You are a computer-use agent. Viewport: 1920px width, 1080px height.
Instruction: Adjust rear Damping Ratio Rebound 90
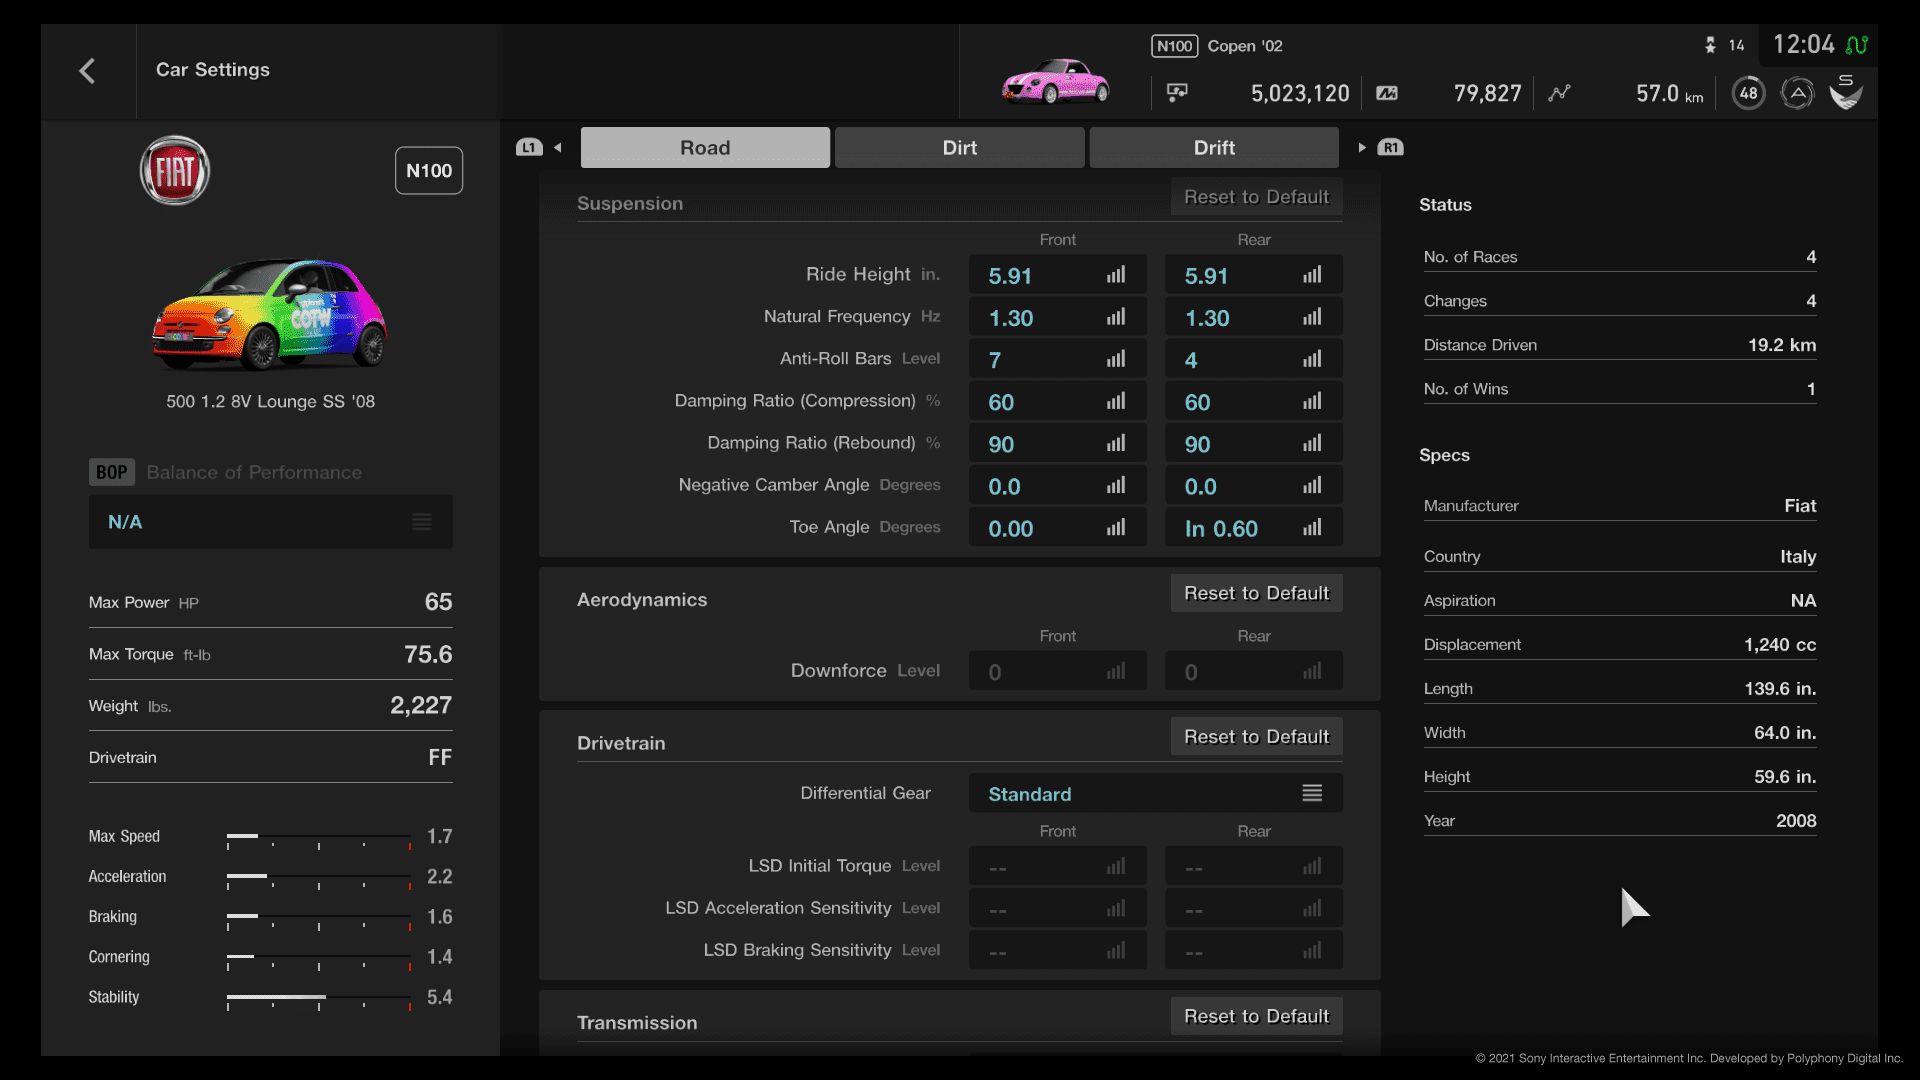[x=1254, y=443]
